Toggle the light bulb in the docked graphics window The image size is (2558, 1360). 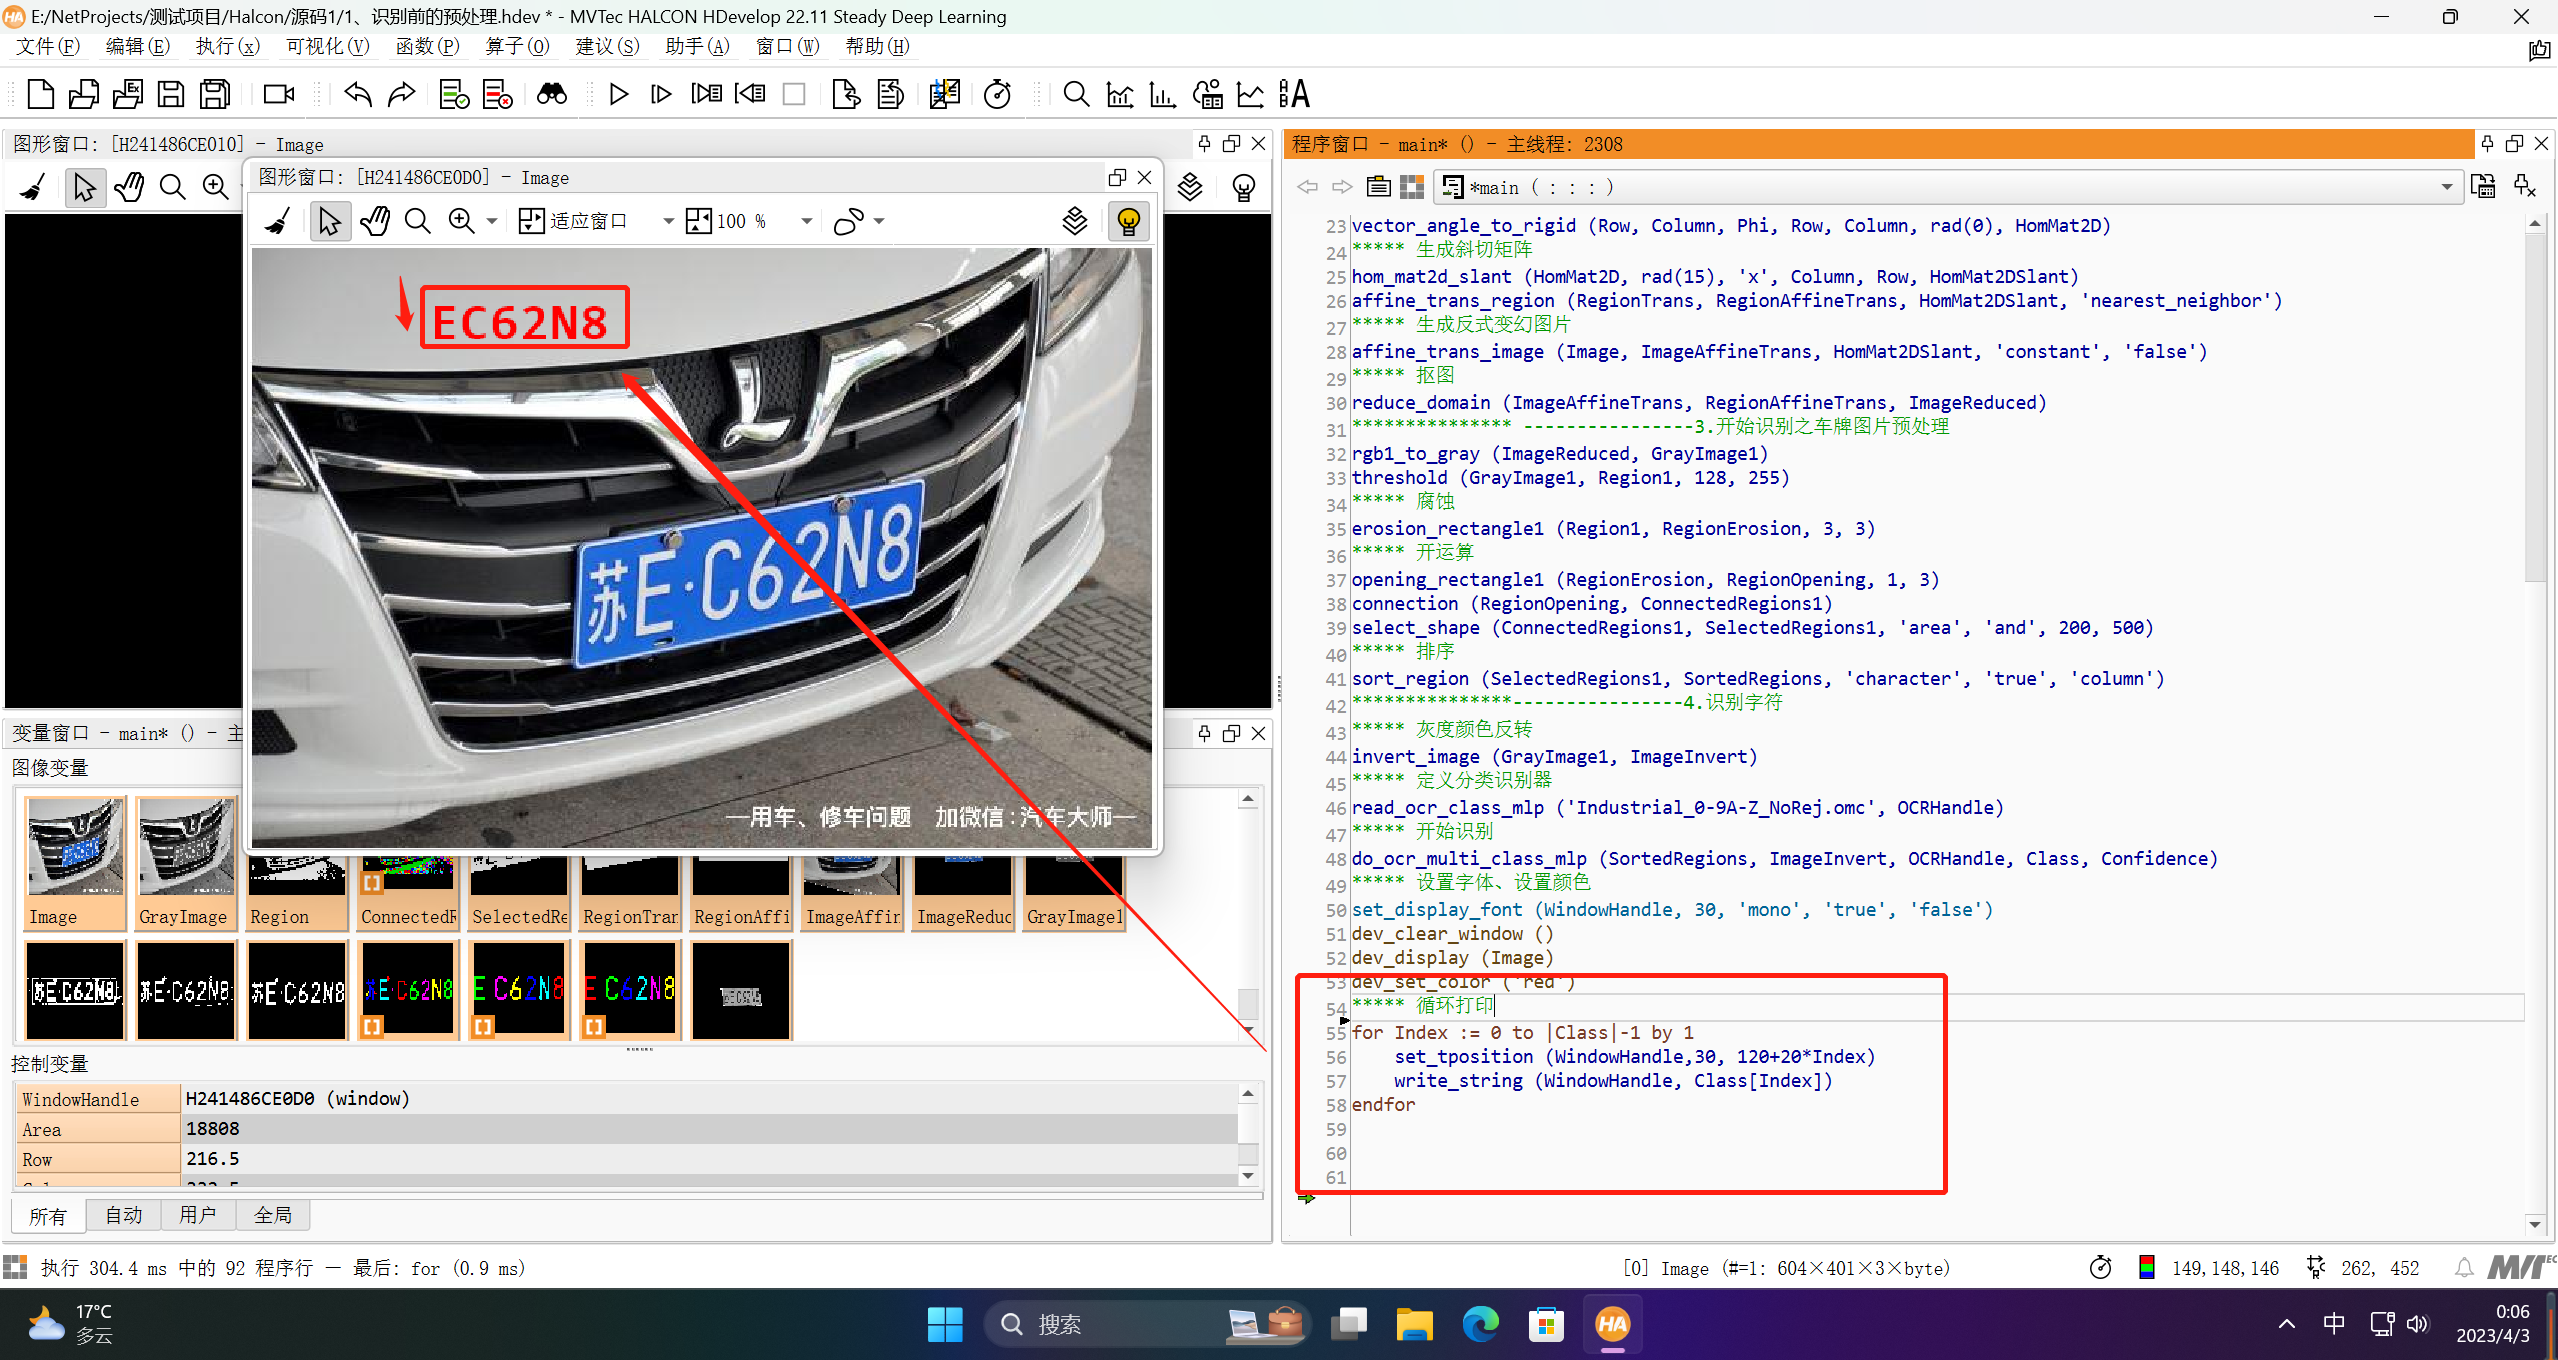(x=1243, y=187)
